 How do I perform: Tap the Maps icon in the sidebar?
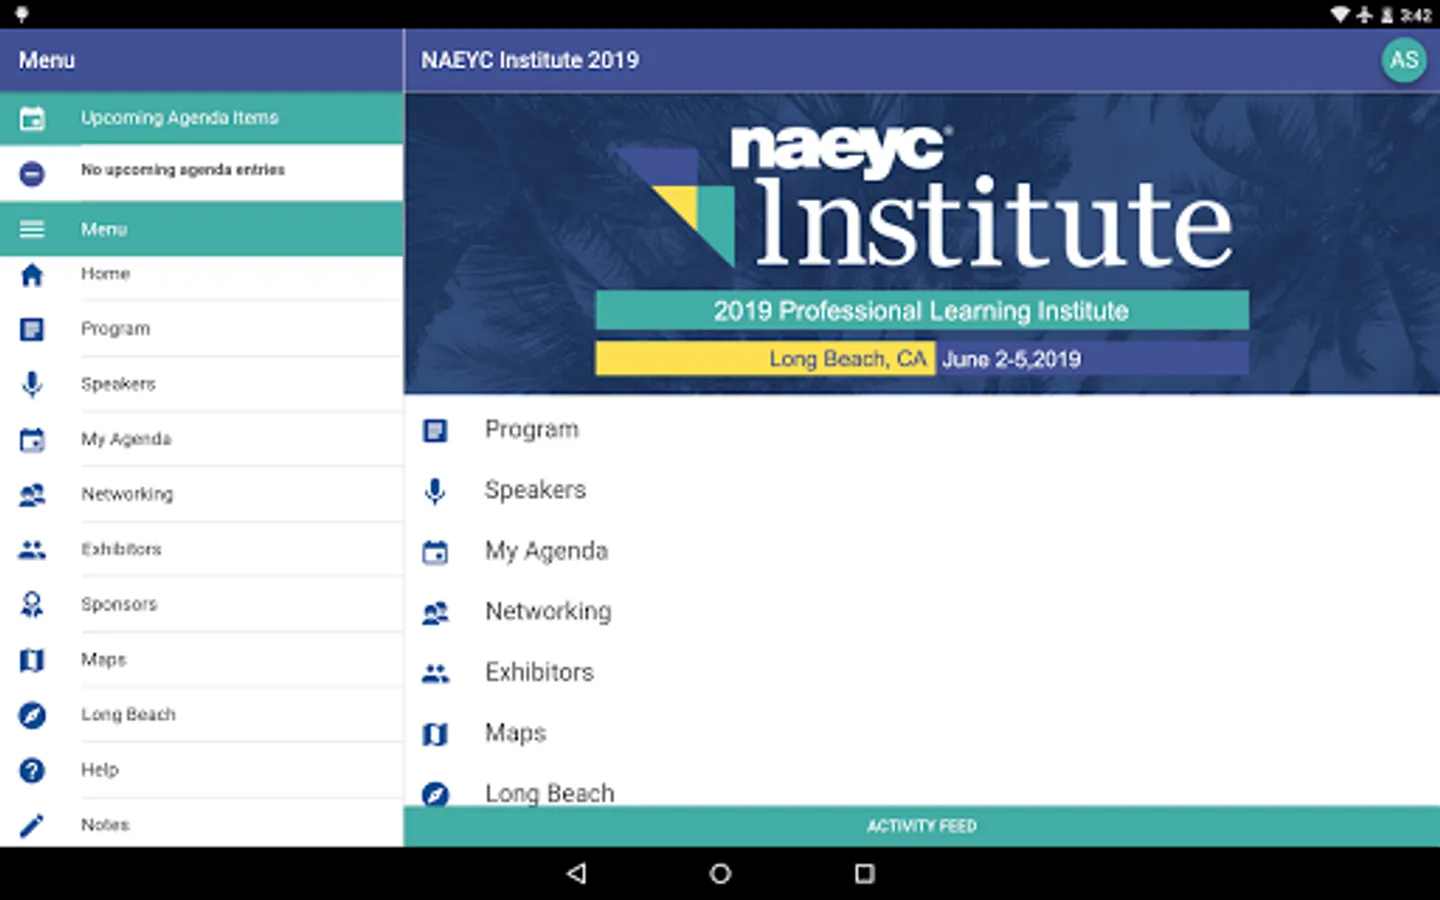click(x=32, y=660)
